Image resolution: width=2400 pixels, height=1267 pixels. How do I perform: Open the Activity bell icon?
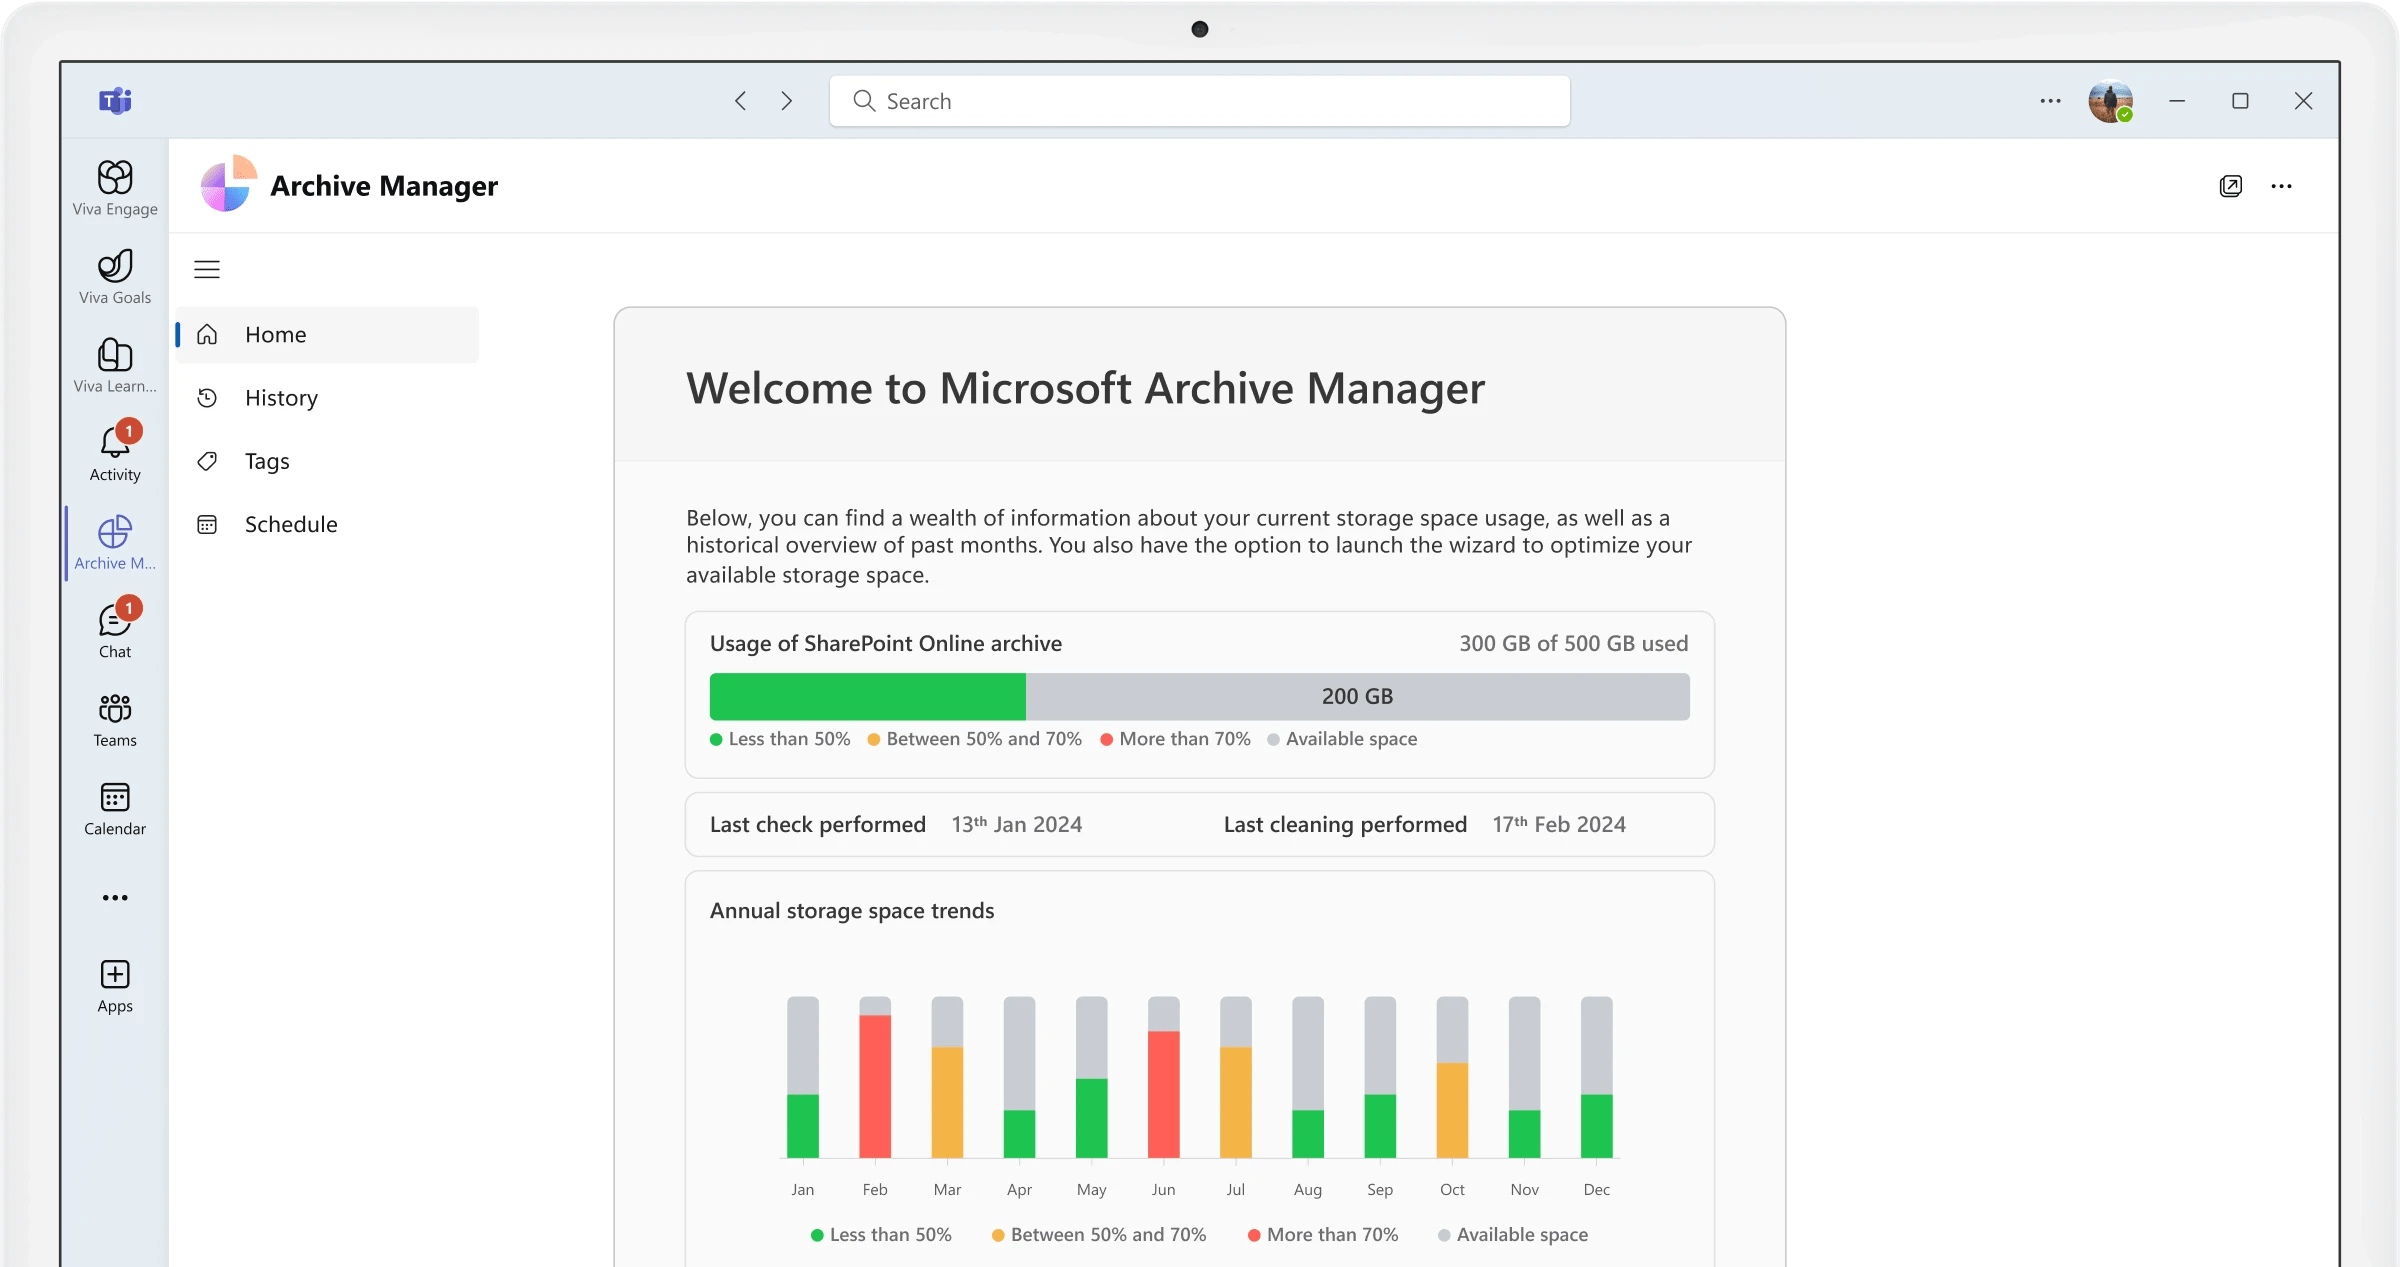[115, 453]
